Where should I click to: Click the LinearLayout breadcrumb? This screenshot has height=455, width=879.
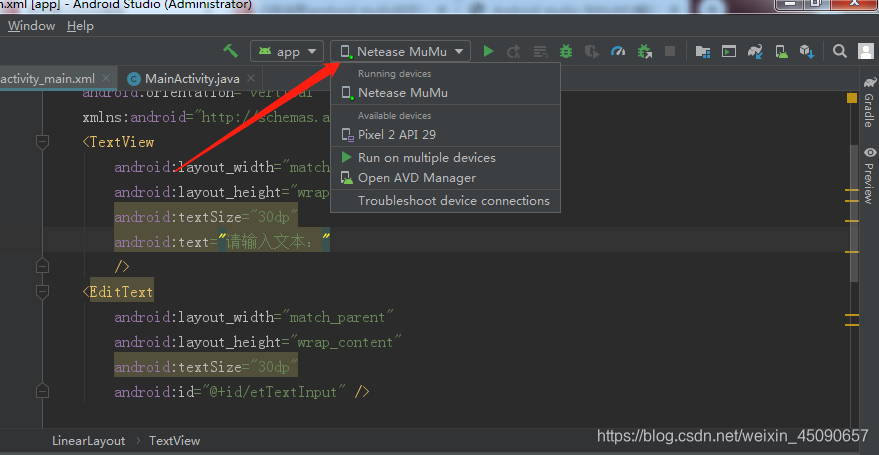(89, 441)
